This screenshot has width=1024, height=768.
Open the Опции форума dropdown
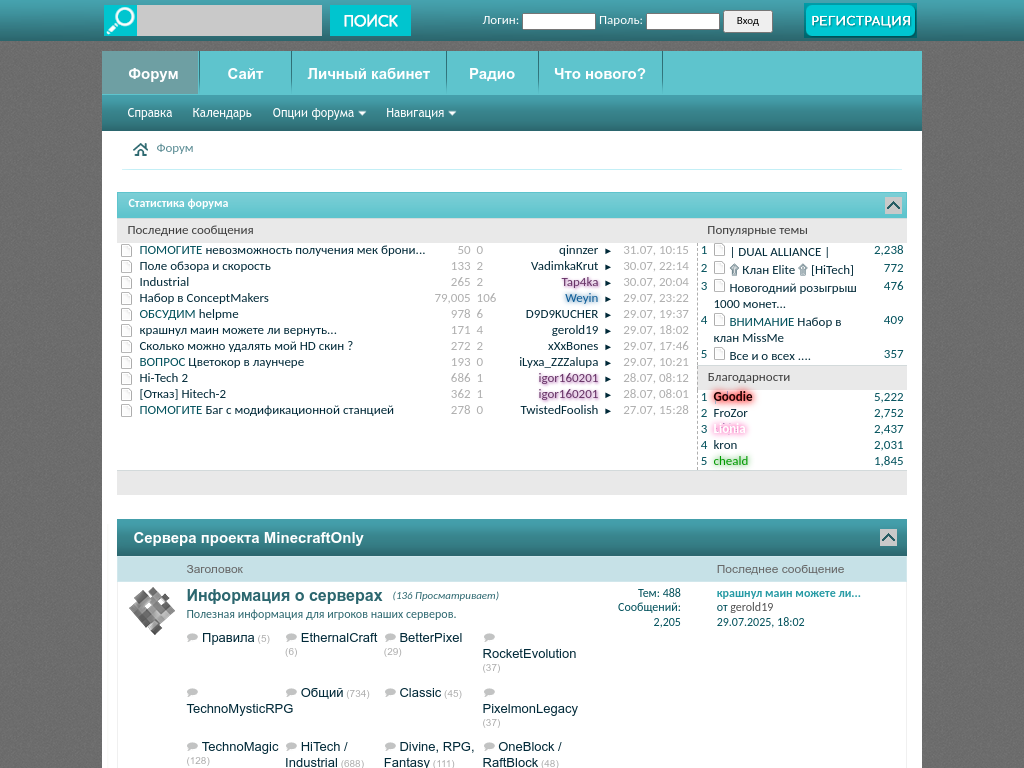point(319,113)
